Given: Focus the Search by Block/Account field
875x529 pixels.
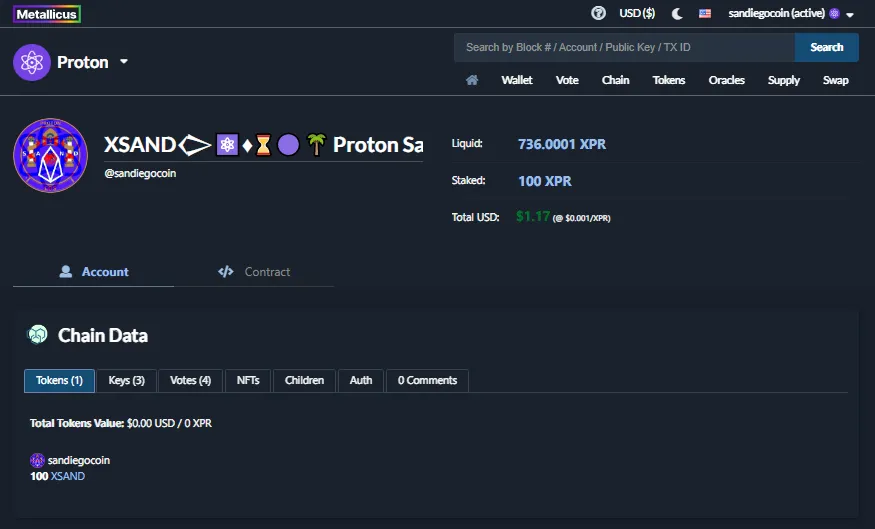Looking at the screenshot, I should point(624,47).
